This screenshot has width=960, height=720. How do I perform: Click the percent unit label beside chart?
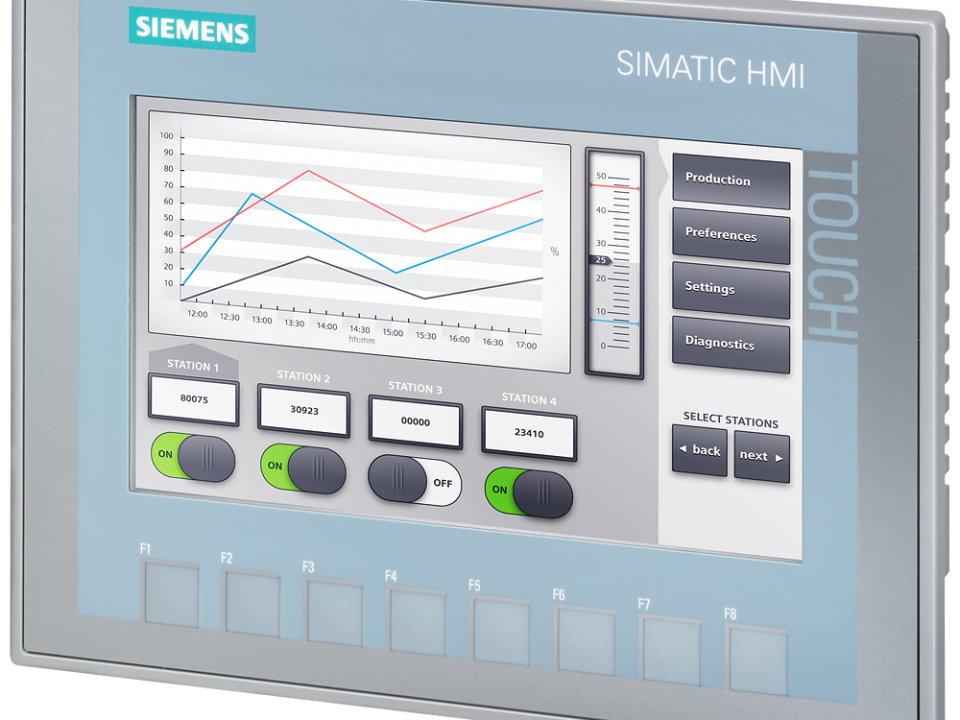pos(555,252)
